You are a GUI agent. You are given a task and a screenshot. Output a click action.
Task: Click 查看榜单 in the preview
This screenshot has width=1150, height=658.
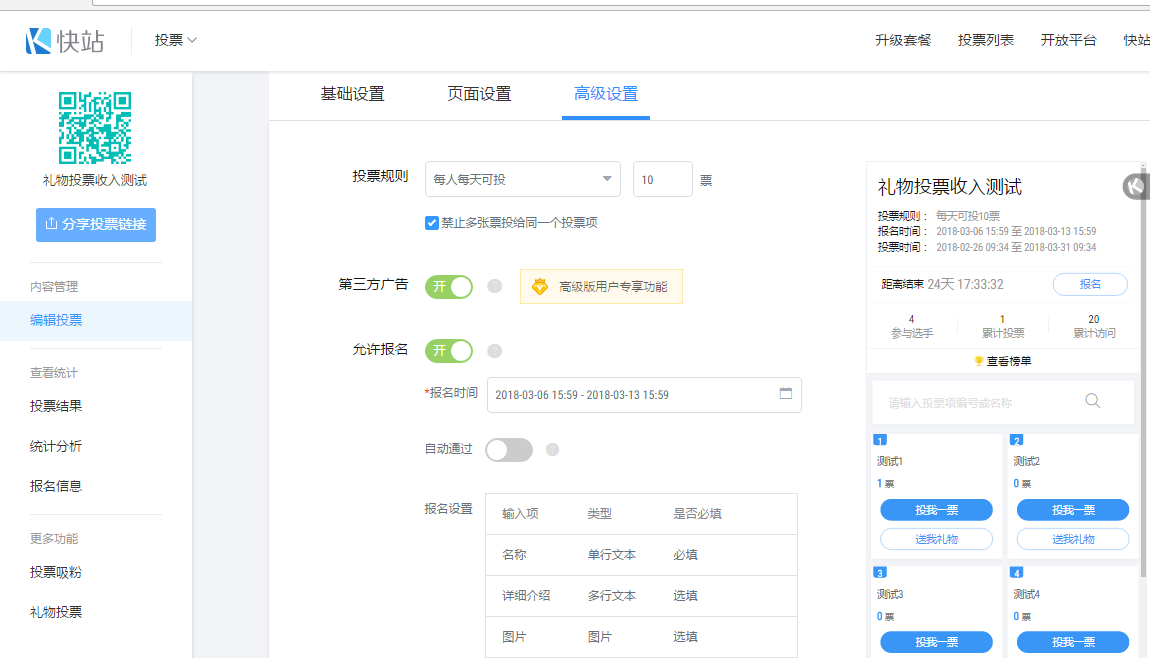(1002, 361)
